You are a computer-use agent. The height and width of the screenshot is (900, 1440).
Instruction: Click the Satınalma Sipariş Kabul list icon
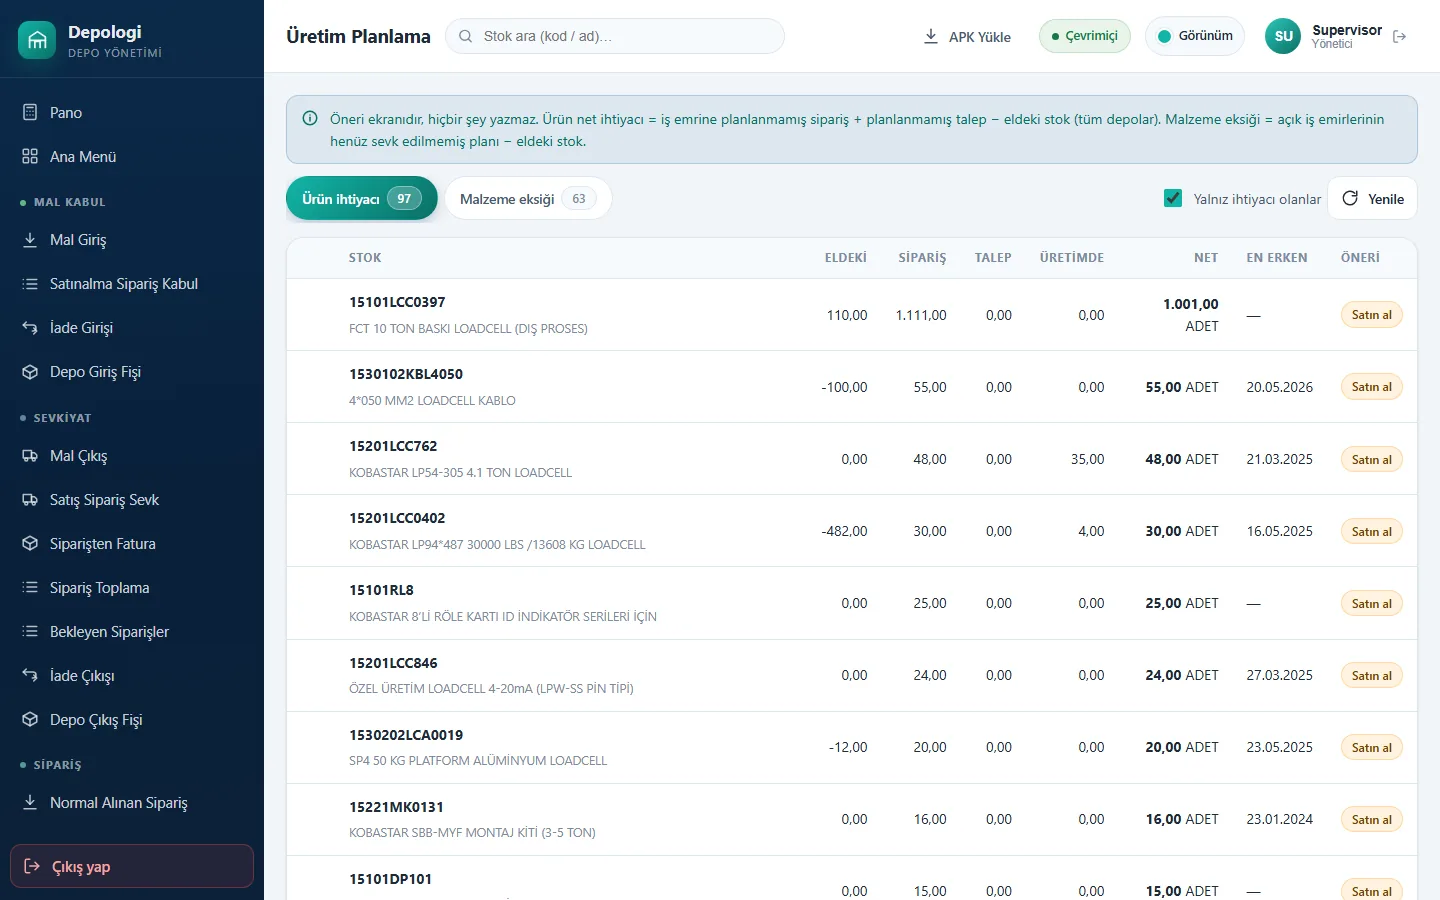(x=30, y=284)
